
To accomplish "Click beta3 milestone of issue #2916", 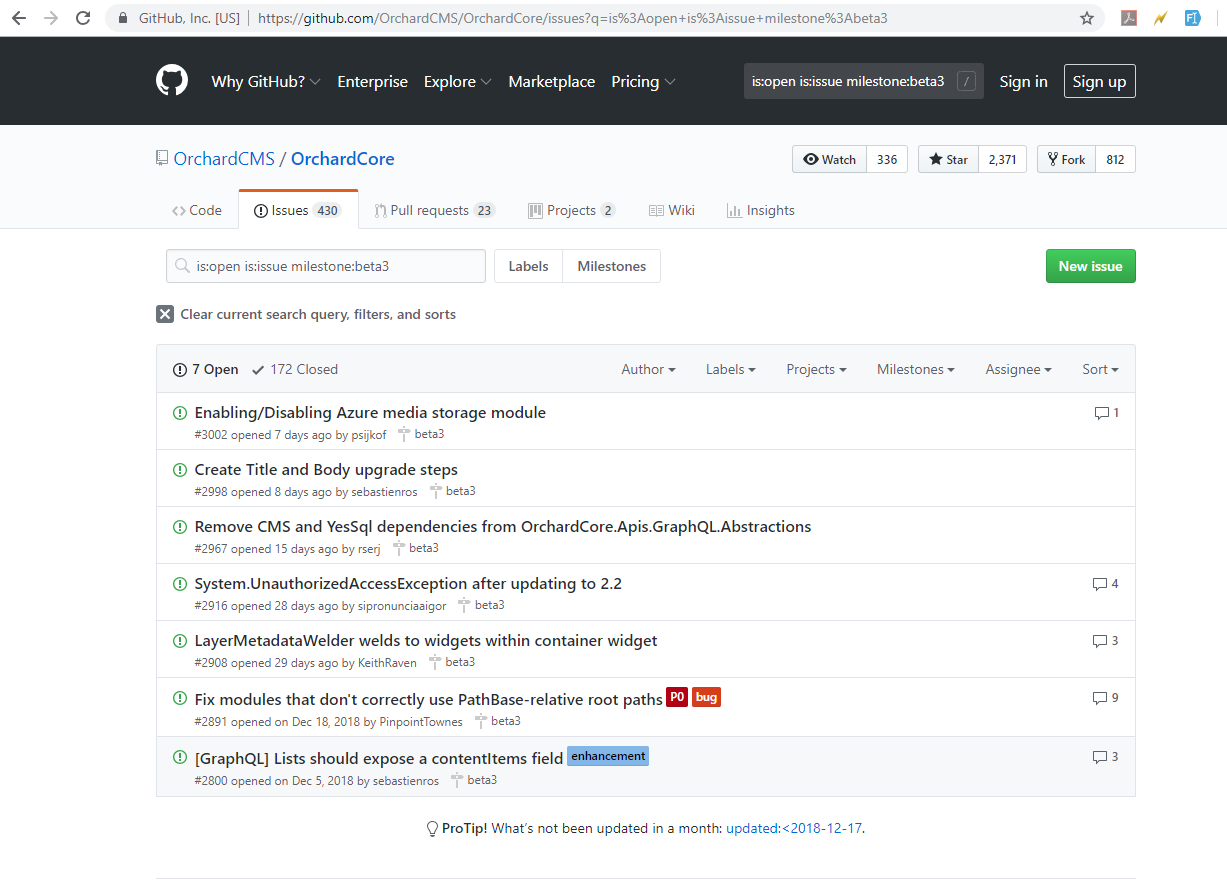I will (482, 606).
